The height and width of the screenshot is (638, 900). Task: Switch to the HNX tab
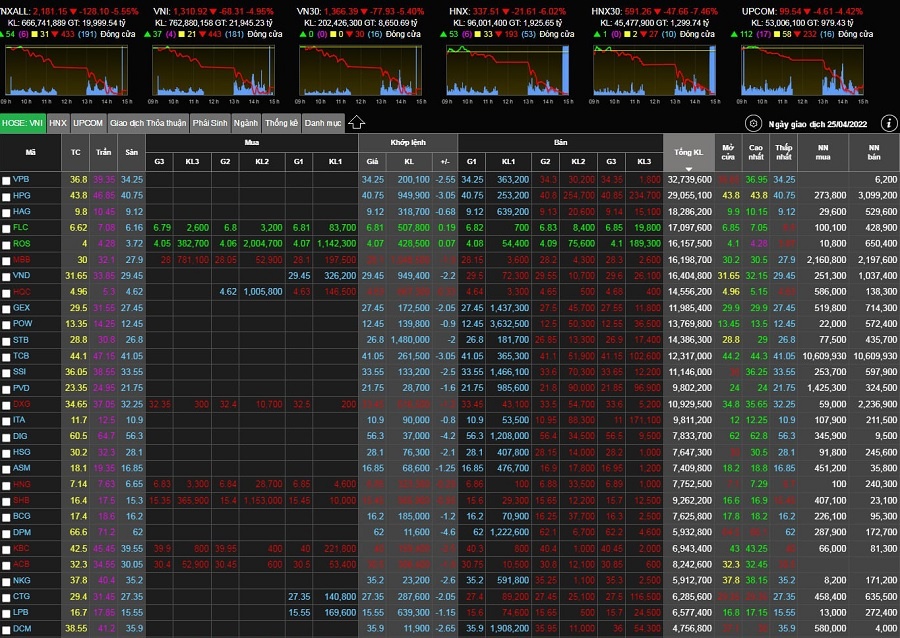point(58,123)
